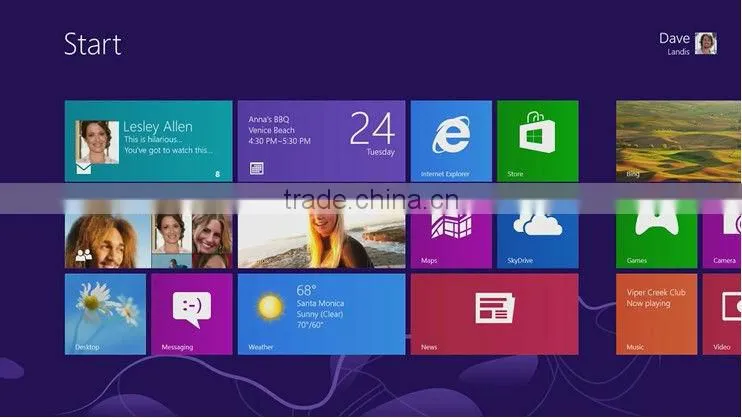The height and width of the screenshot is (418, 742).
Task: Open Anna's BBQ calendar event tile
Action: 321,141
